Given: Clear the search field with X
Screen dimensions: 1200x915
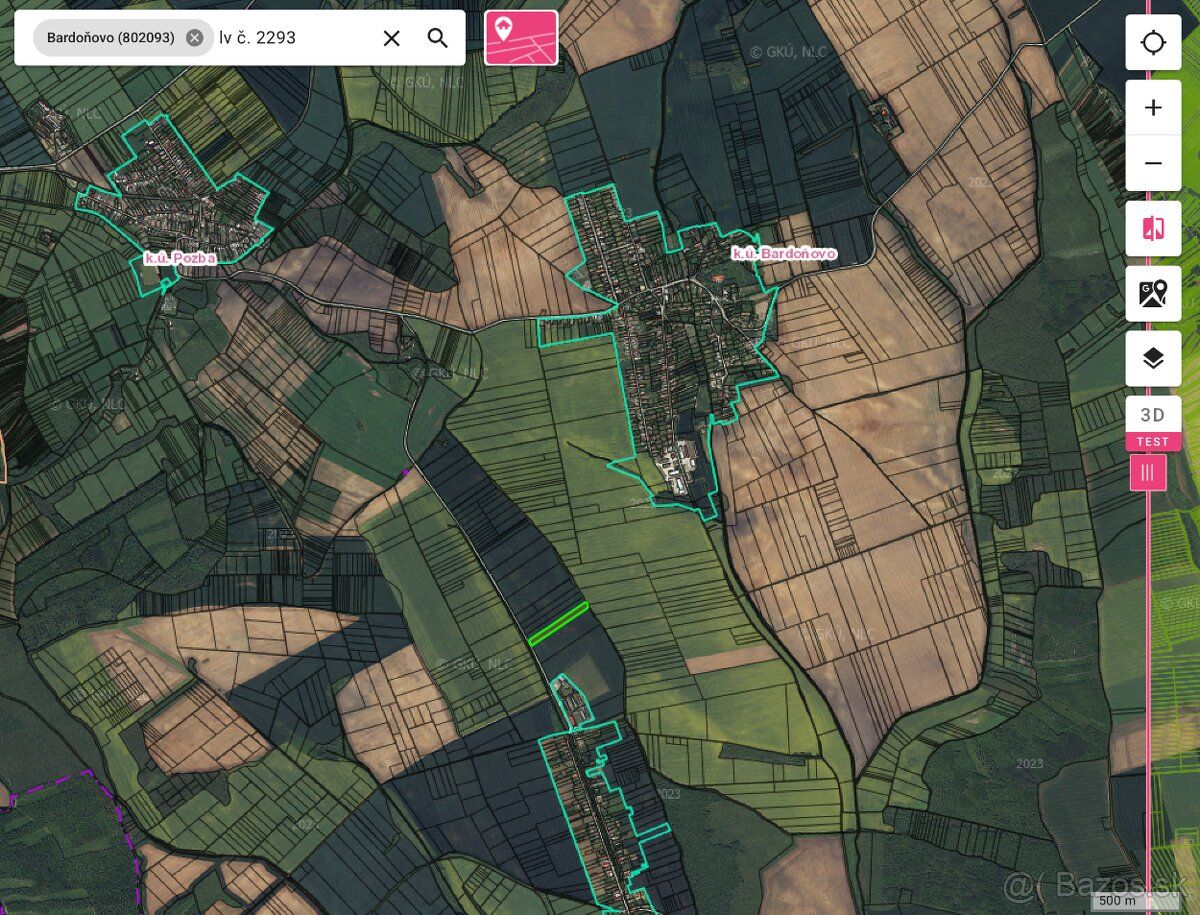Looking at the screenshot, I should tap(392, 38).
